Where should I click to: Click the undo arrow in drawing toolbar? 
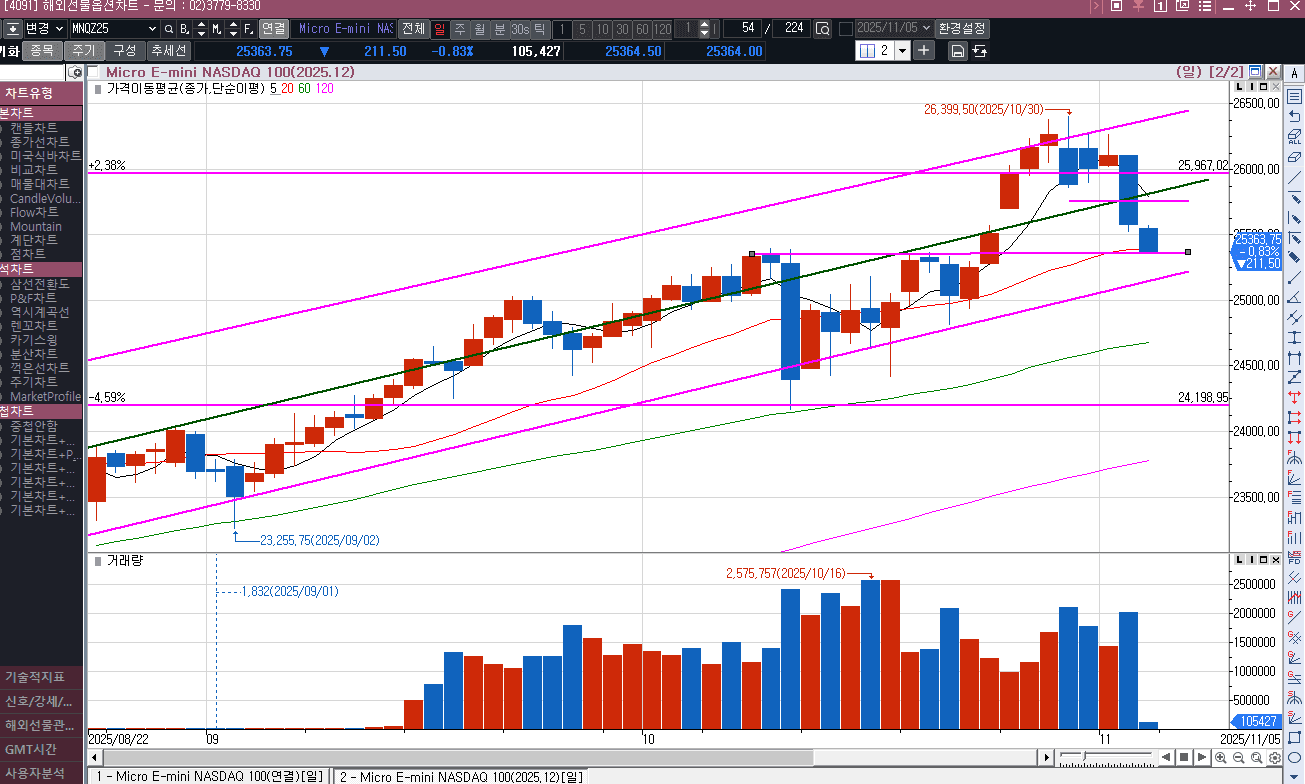[x=1295, y=116]
